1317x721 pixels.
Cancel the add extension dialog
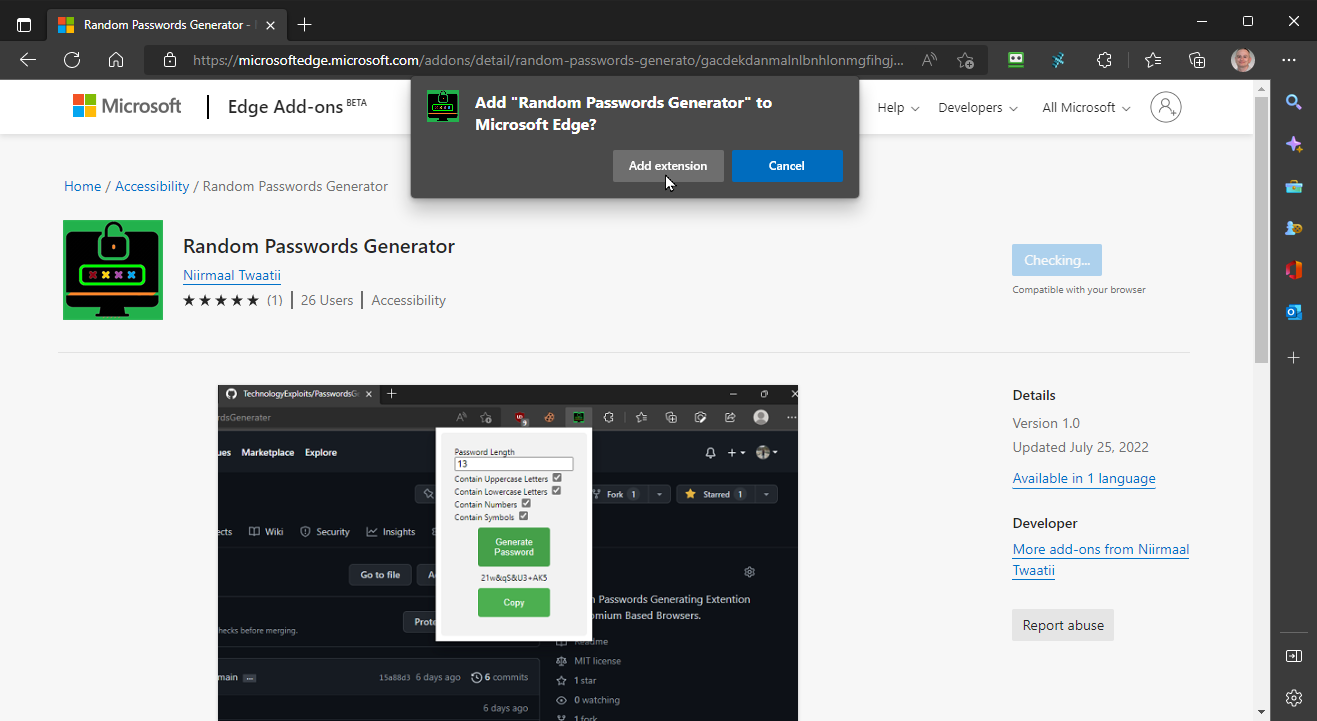point(787,166)
